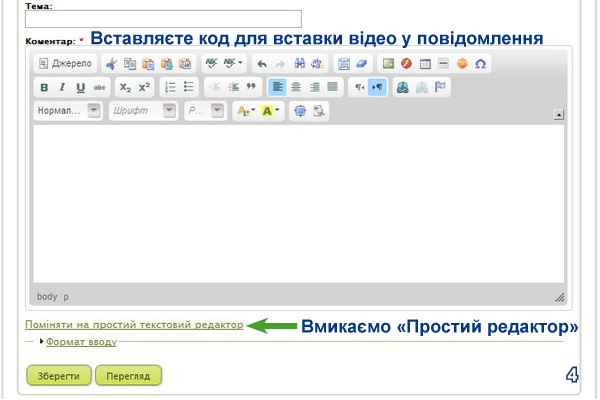
Task: Click the blockquote quotation marks icon
Action: coord(251,87)
